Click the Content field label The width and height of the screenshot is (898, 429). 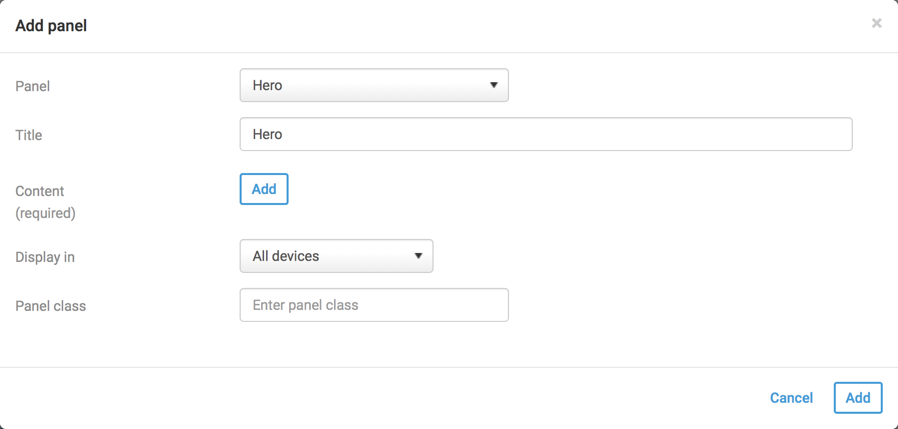tap(40, 191)
